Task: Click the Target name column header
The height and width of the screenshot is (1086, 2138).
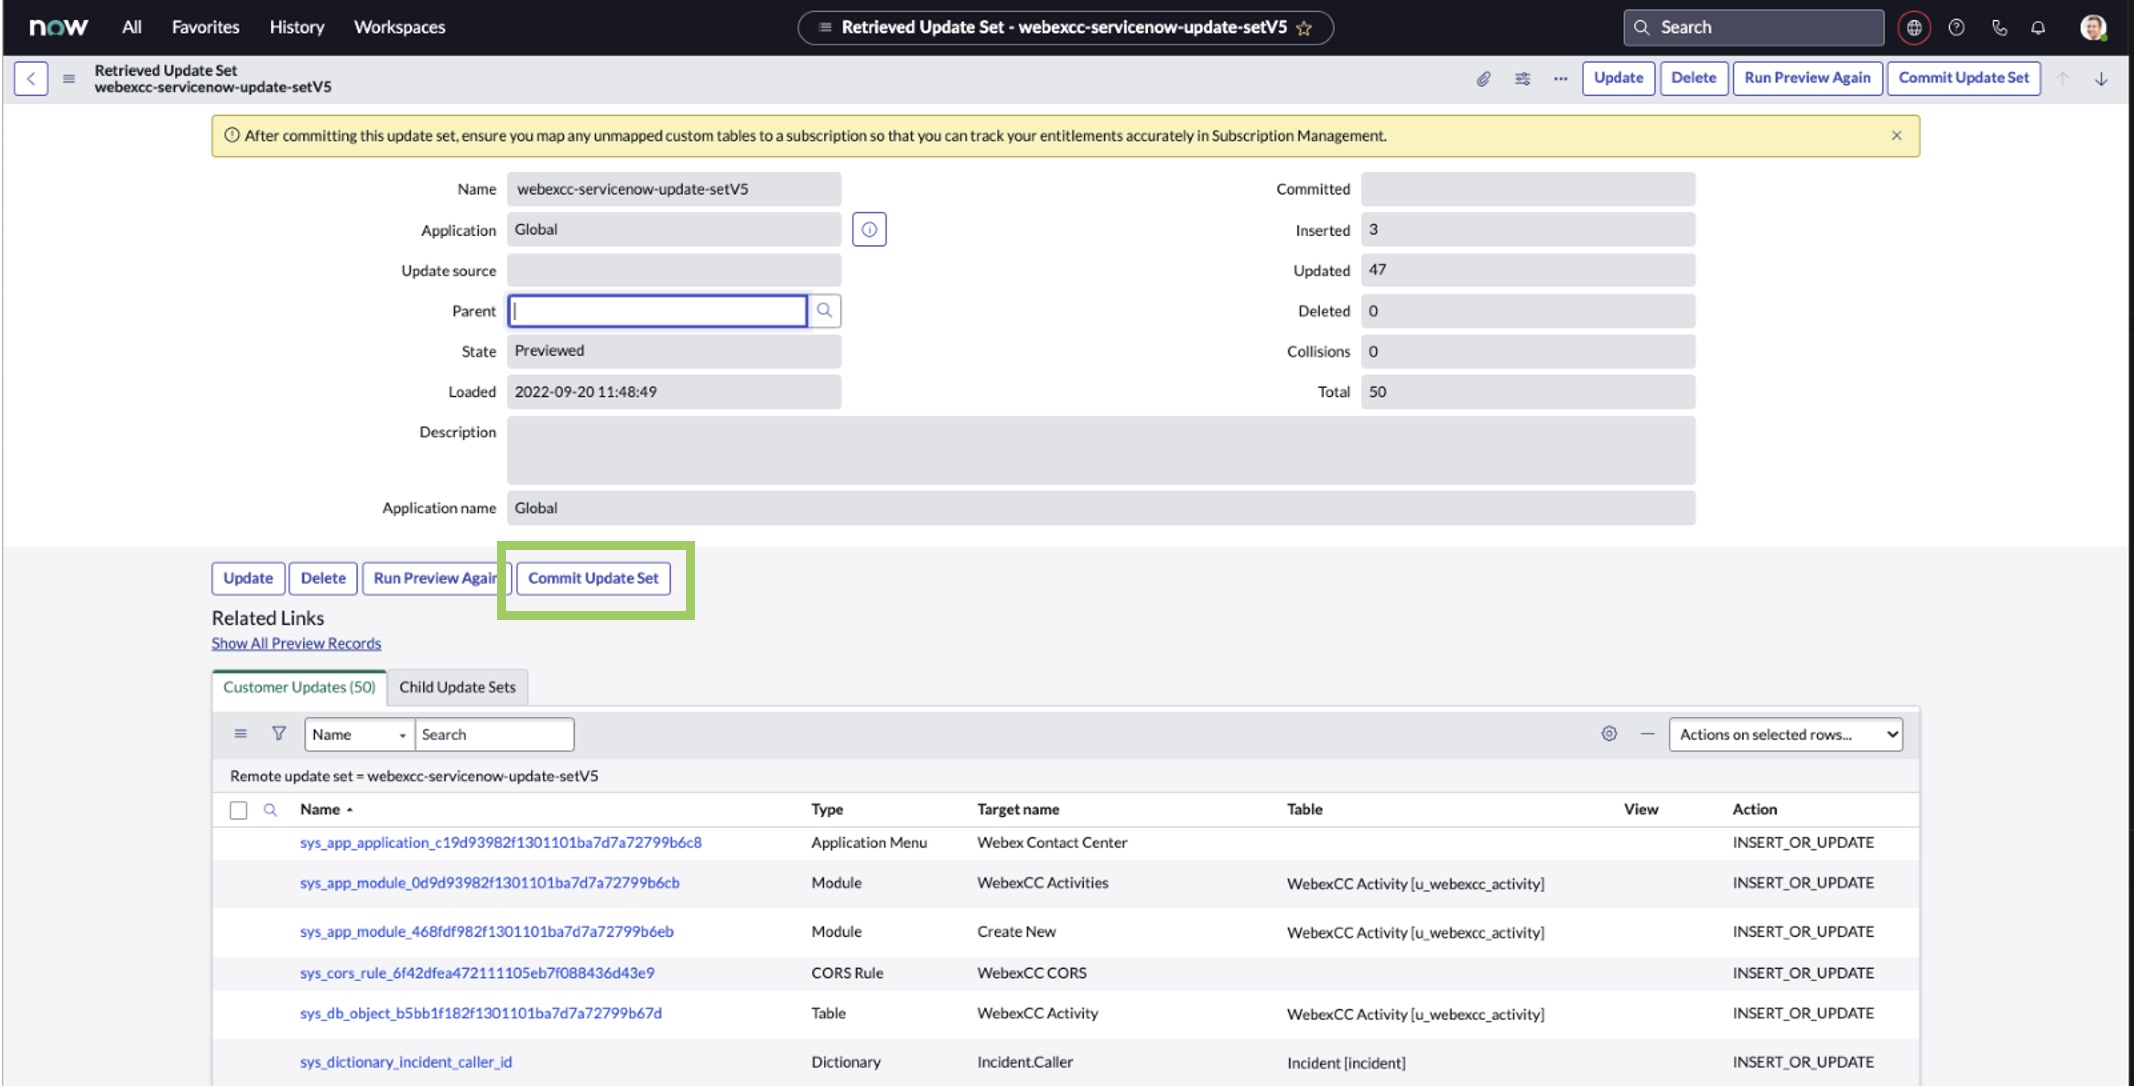Action: click(x=1018, y=810)
